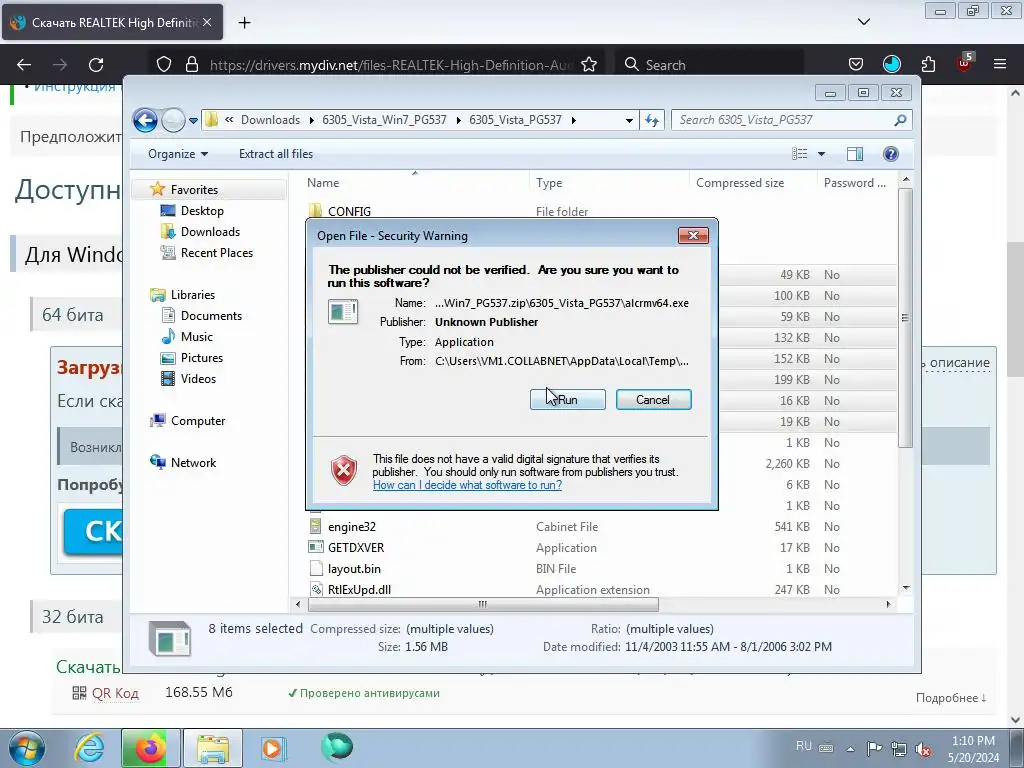Toggle the preview pane icon
The image size is (1024, 768).
[854, 154]
